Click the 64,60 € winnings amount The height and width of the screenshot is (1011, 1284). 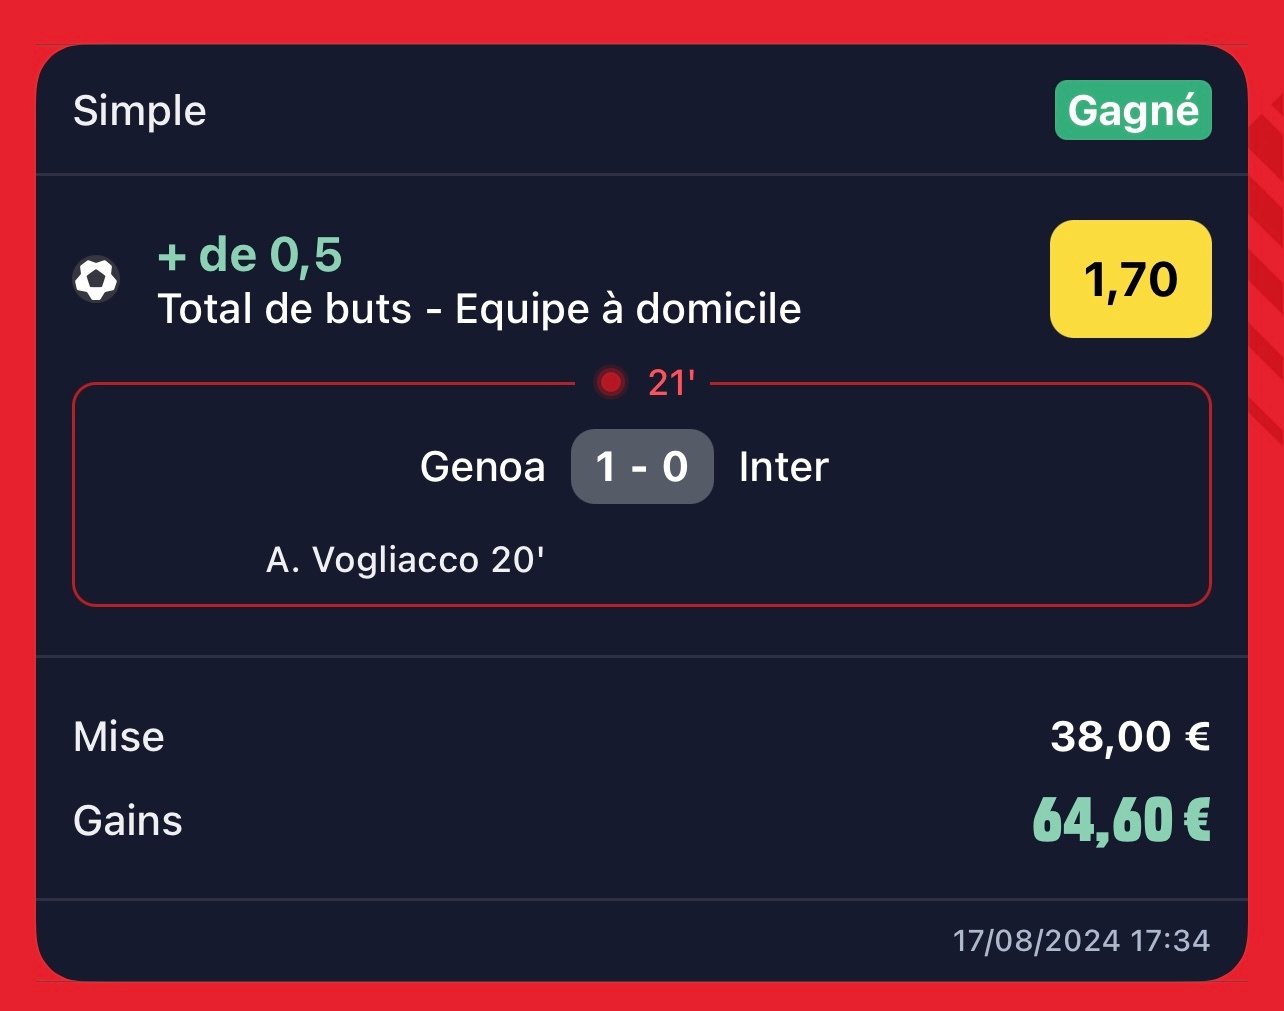(1121, 821)
